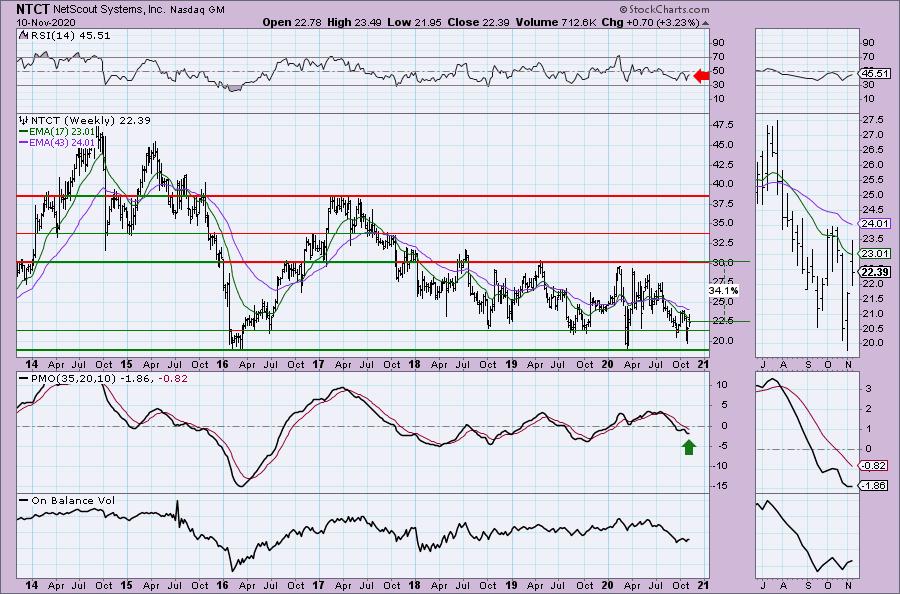Click the NTCT (Weekly) 22.39 legend

[x=91, y=121]
